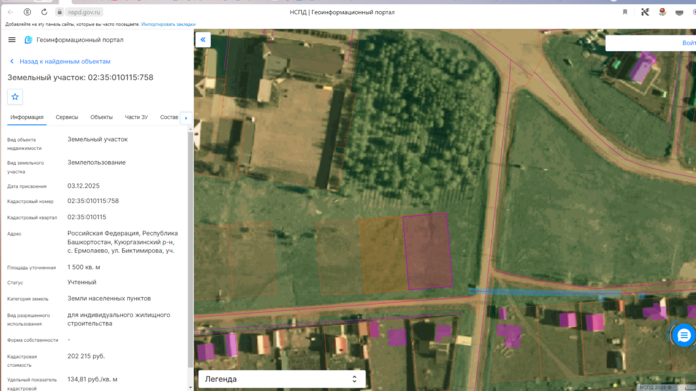Click Земли населенных пунктов category value
This screenshot has width=696, height=391.
(x=109, y=299)
